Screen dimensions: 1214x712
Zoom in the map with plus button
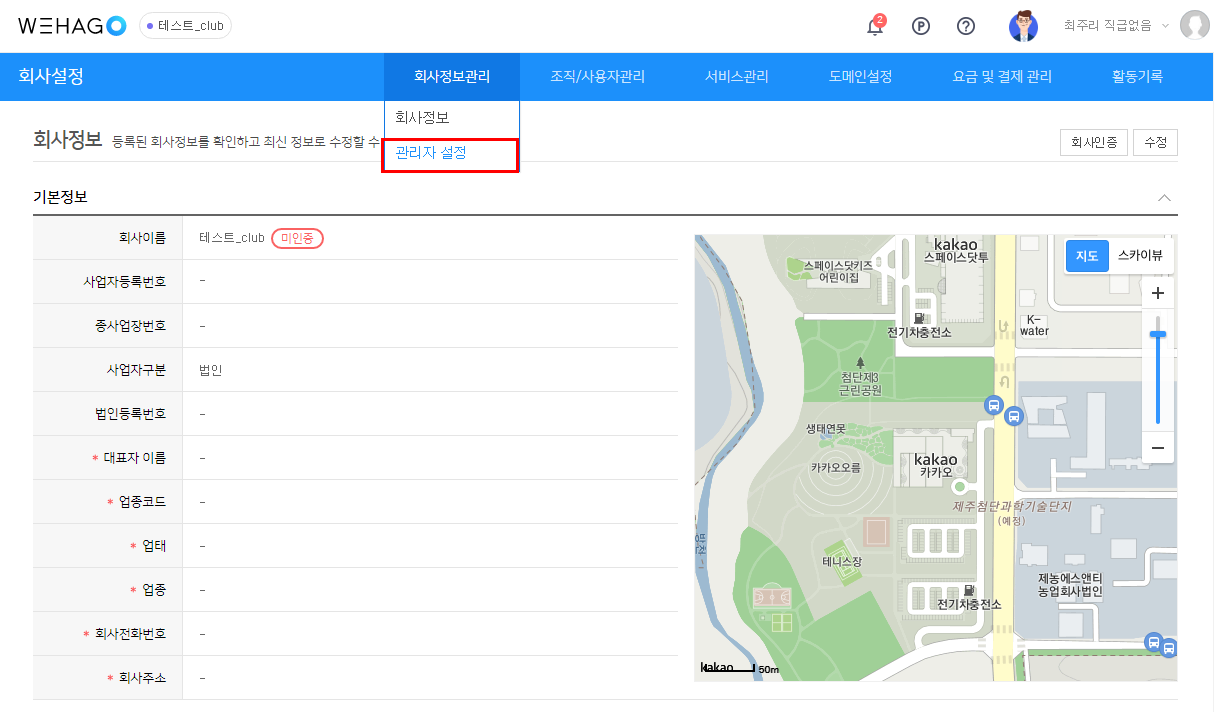click(x=1158, y=293)
